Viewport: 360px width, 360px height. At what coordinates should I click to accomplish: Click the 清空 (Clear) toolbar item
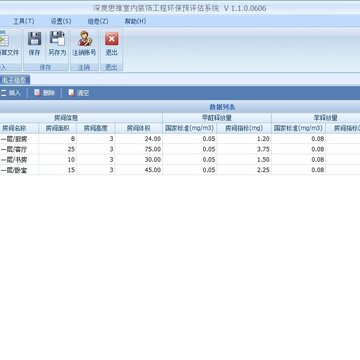click(x=79, y=93)
